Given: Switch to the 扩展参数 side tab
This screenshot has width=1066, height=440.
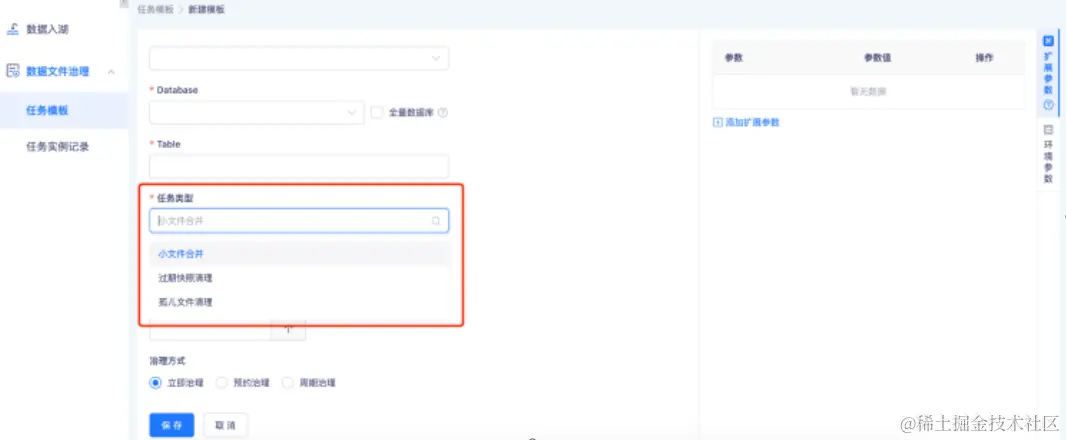Looking at the screenshot, I should pos(1048,73).
